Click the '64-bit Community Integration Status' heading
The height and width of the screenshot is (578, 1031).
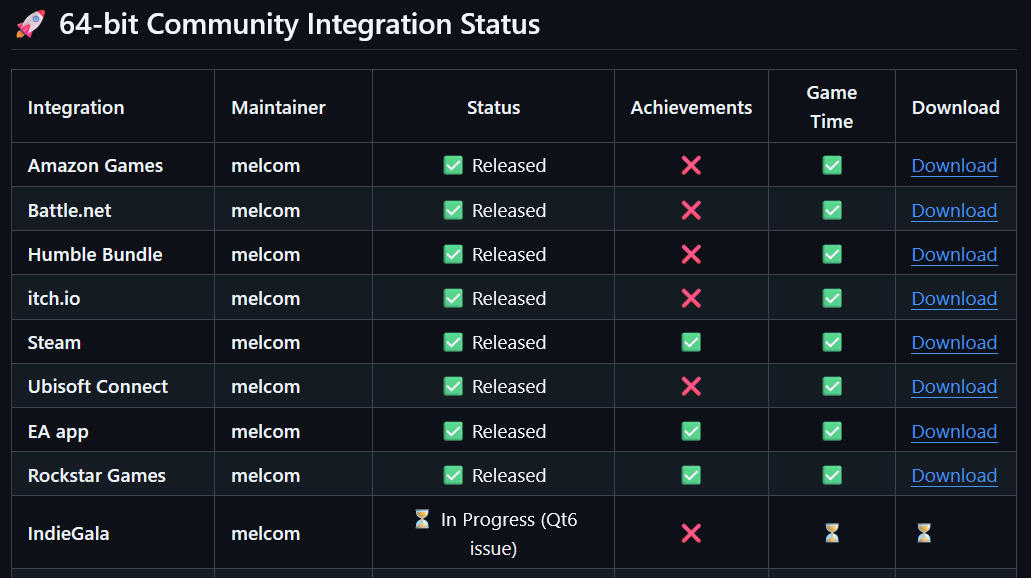[299, 24]
